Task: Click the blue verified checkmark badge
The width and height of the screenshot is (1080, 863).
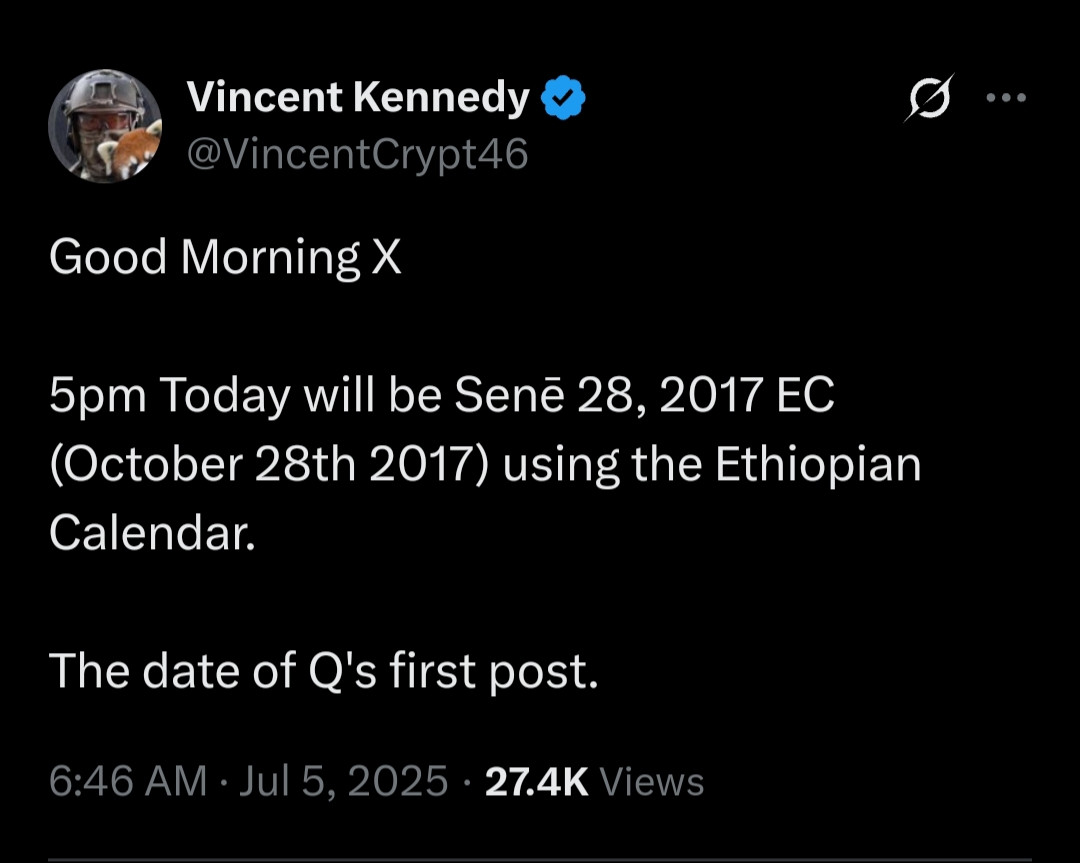Action: point(564,98)
